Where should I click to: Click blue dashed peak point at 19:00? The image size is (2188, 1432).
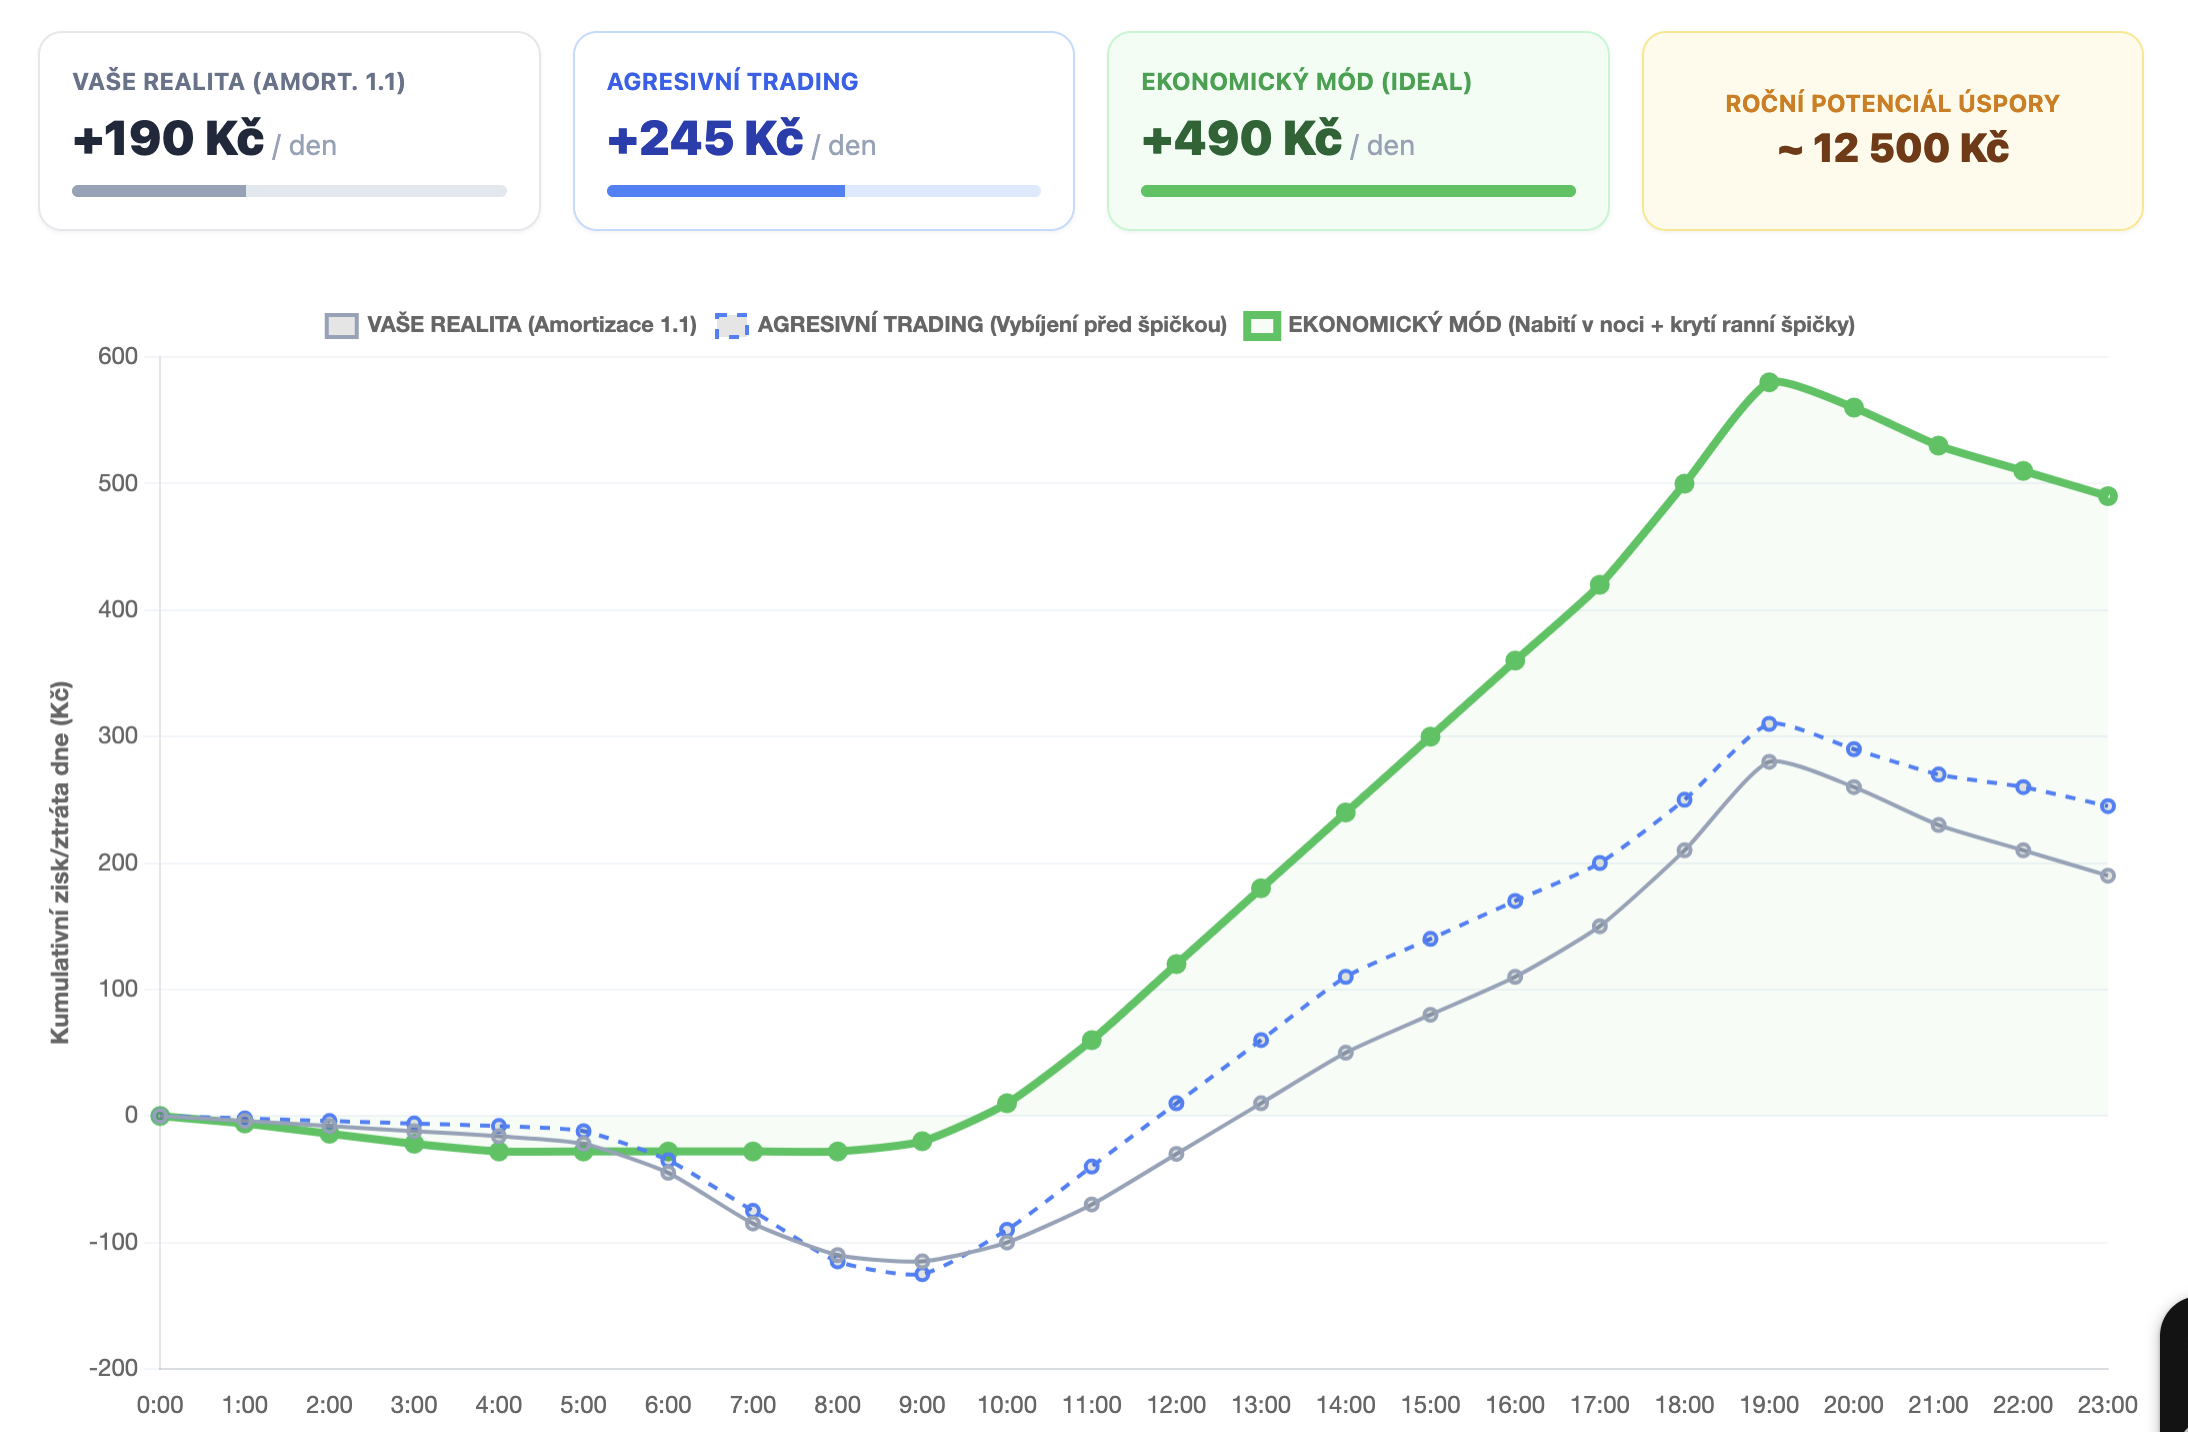pyautogui.click(x=1769, y=723)
